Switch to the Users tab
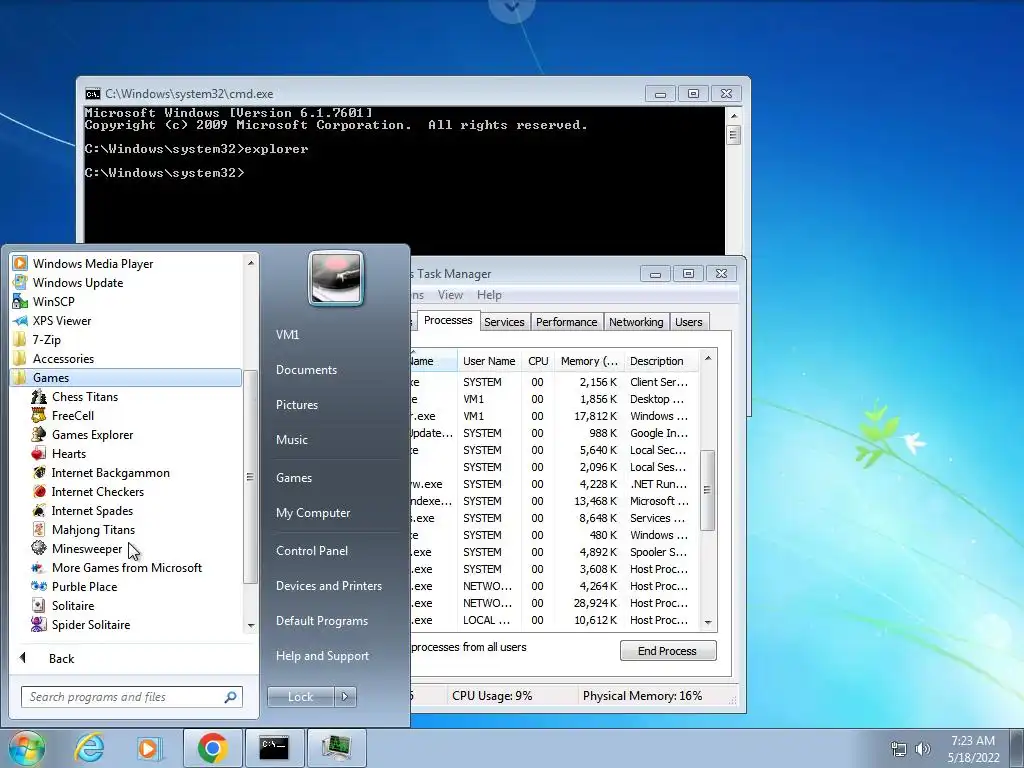 [x=689, y=322]
